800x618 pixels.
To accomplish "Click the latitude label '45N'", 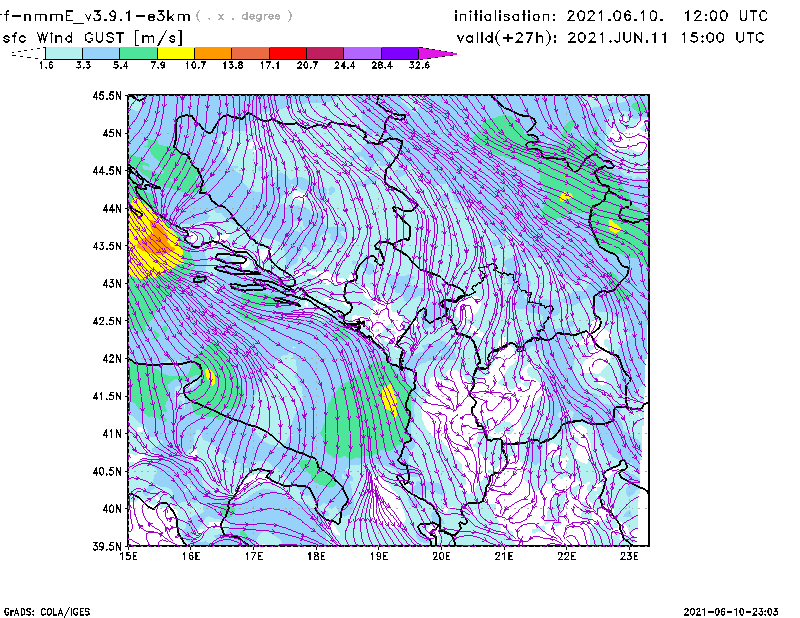I will pyautogui.click(x=112, y=133).
